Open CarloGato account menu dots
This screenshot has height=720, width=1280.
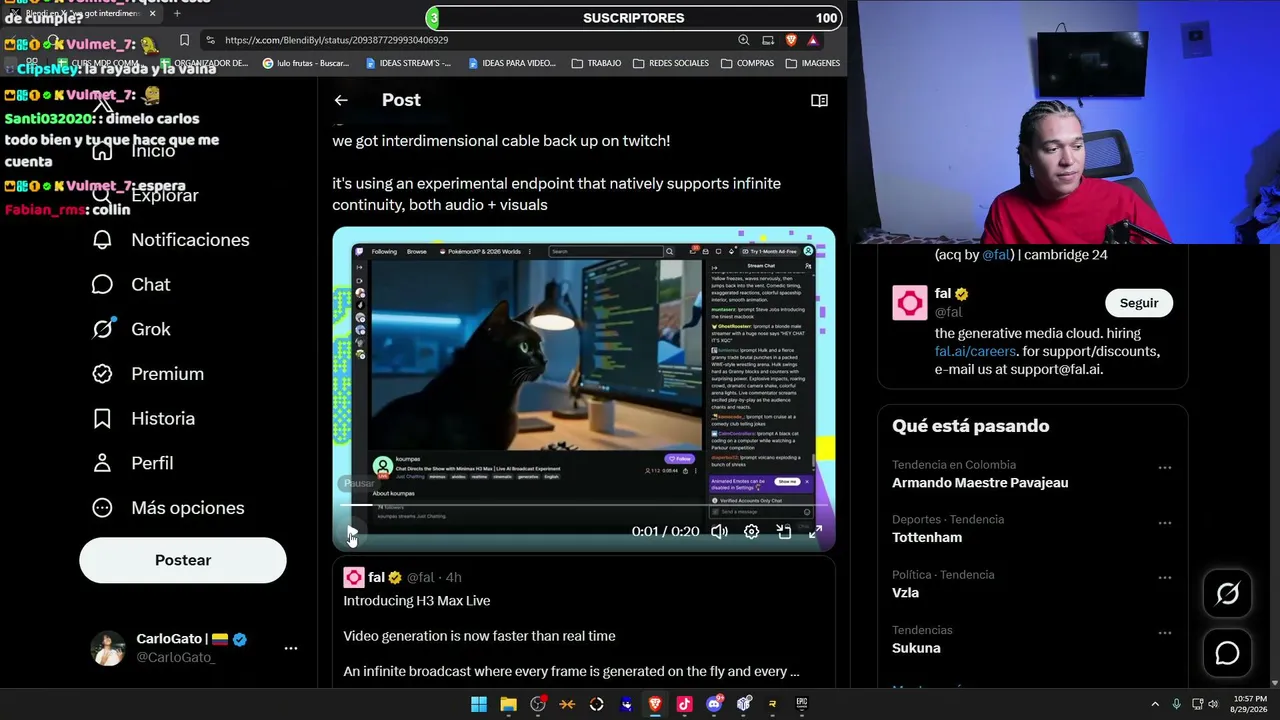coord(291,648)
